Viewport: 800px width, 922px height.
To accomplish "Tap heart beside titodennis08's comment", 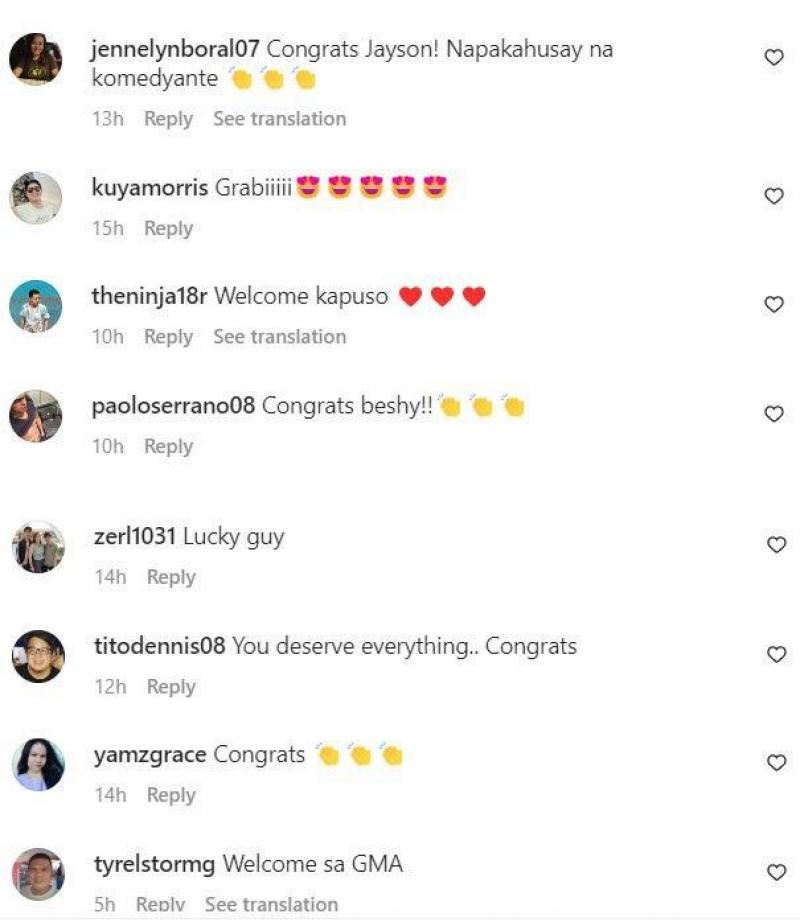I will (776, 654).
